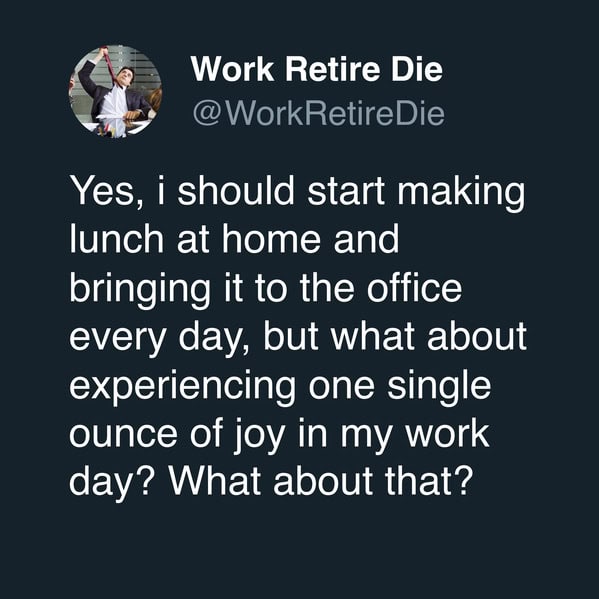
Task: Select the word "lunch" in the tweet
Action: (117, 239)
